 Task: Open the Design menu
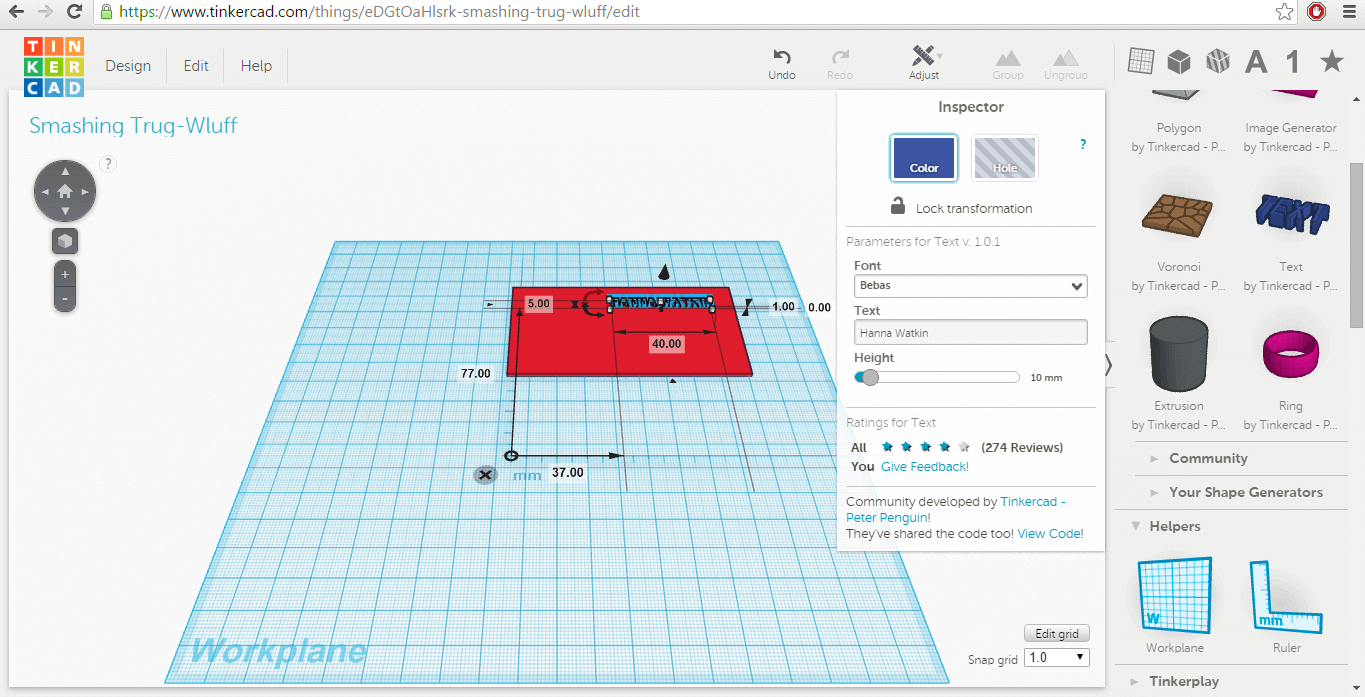(128, 66)
